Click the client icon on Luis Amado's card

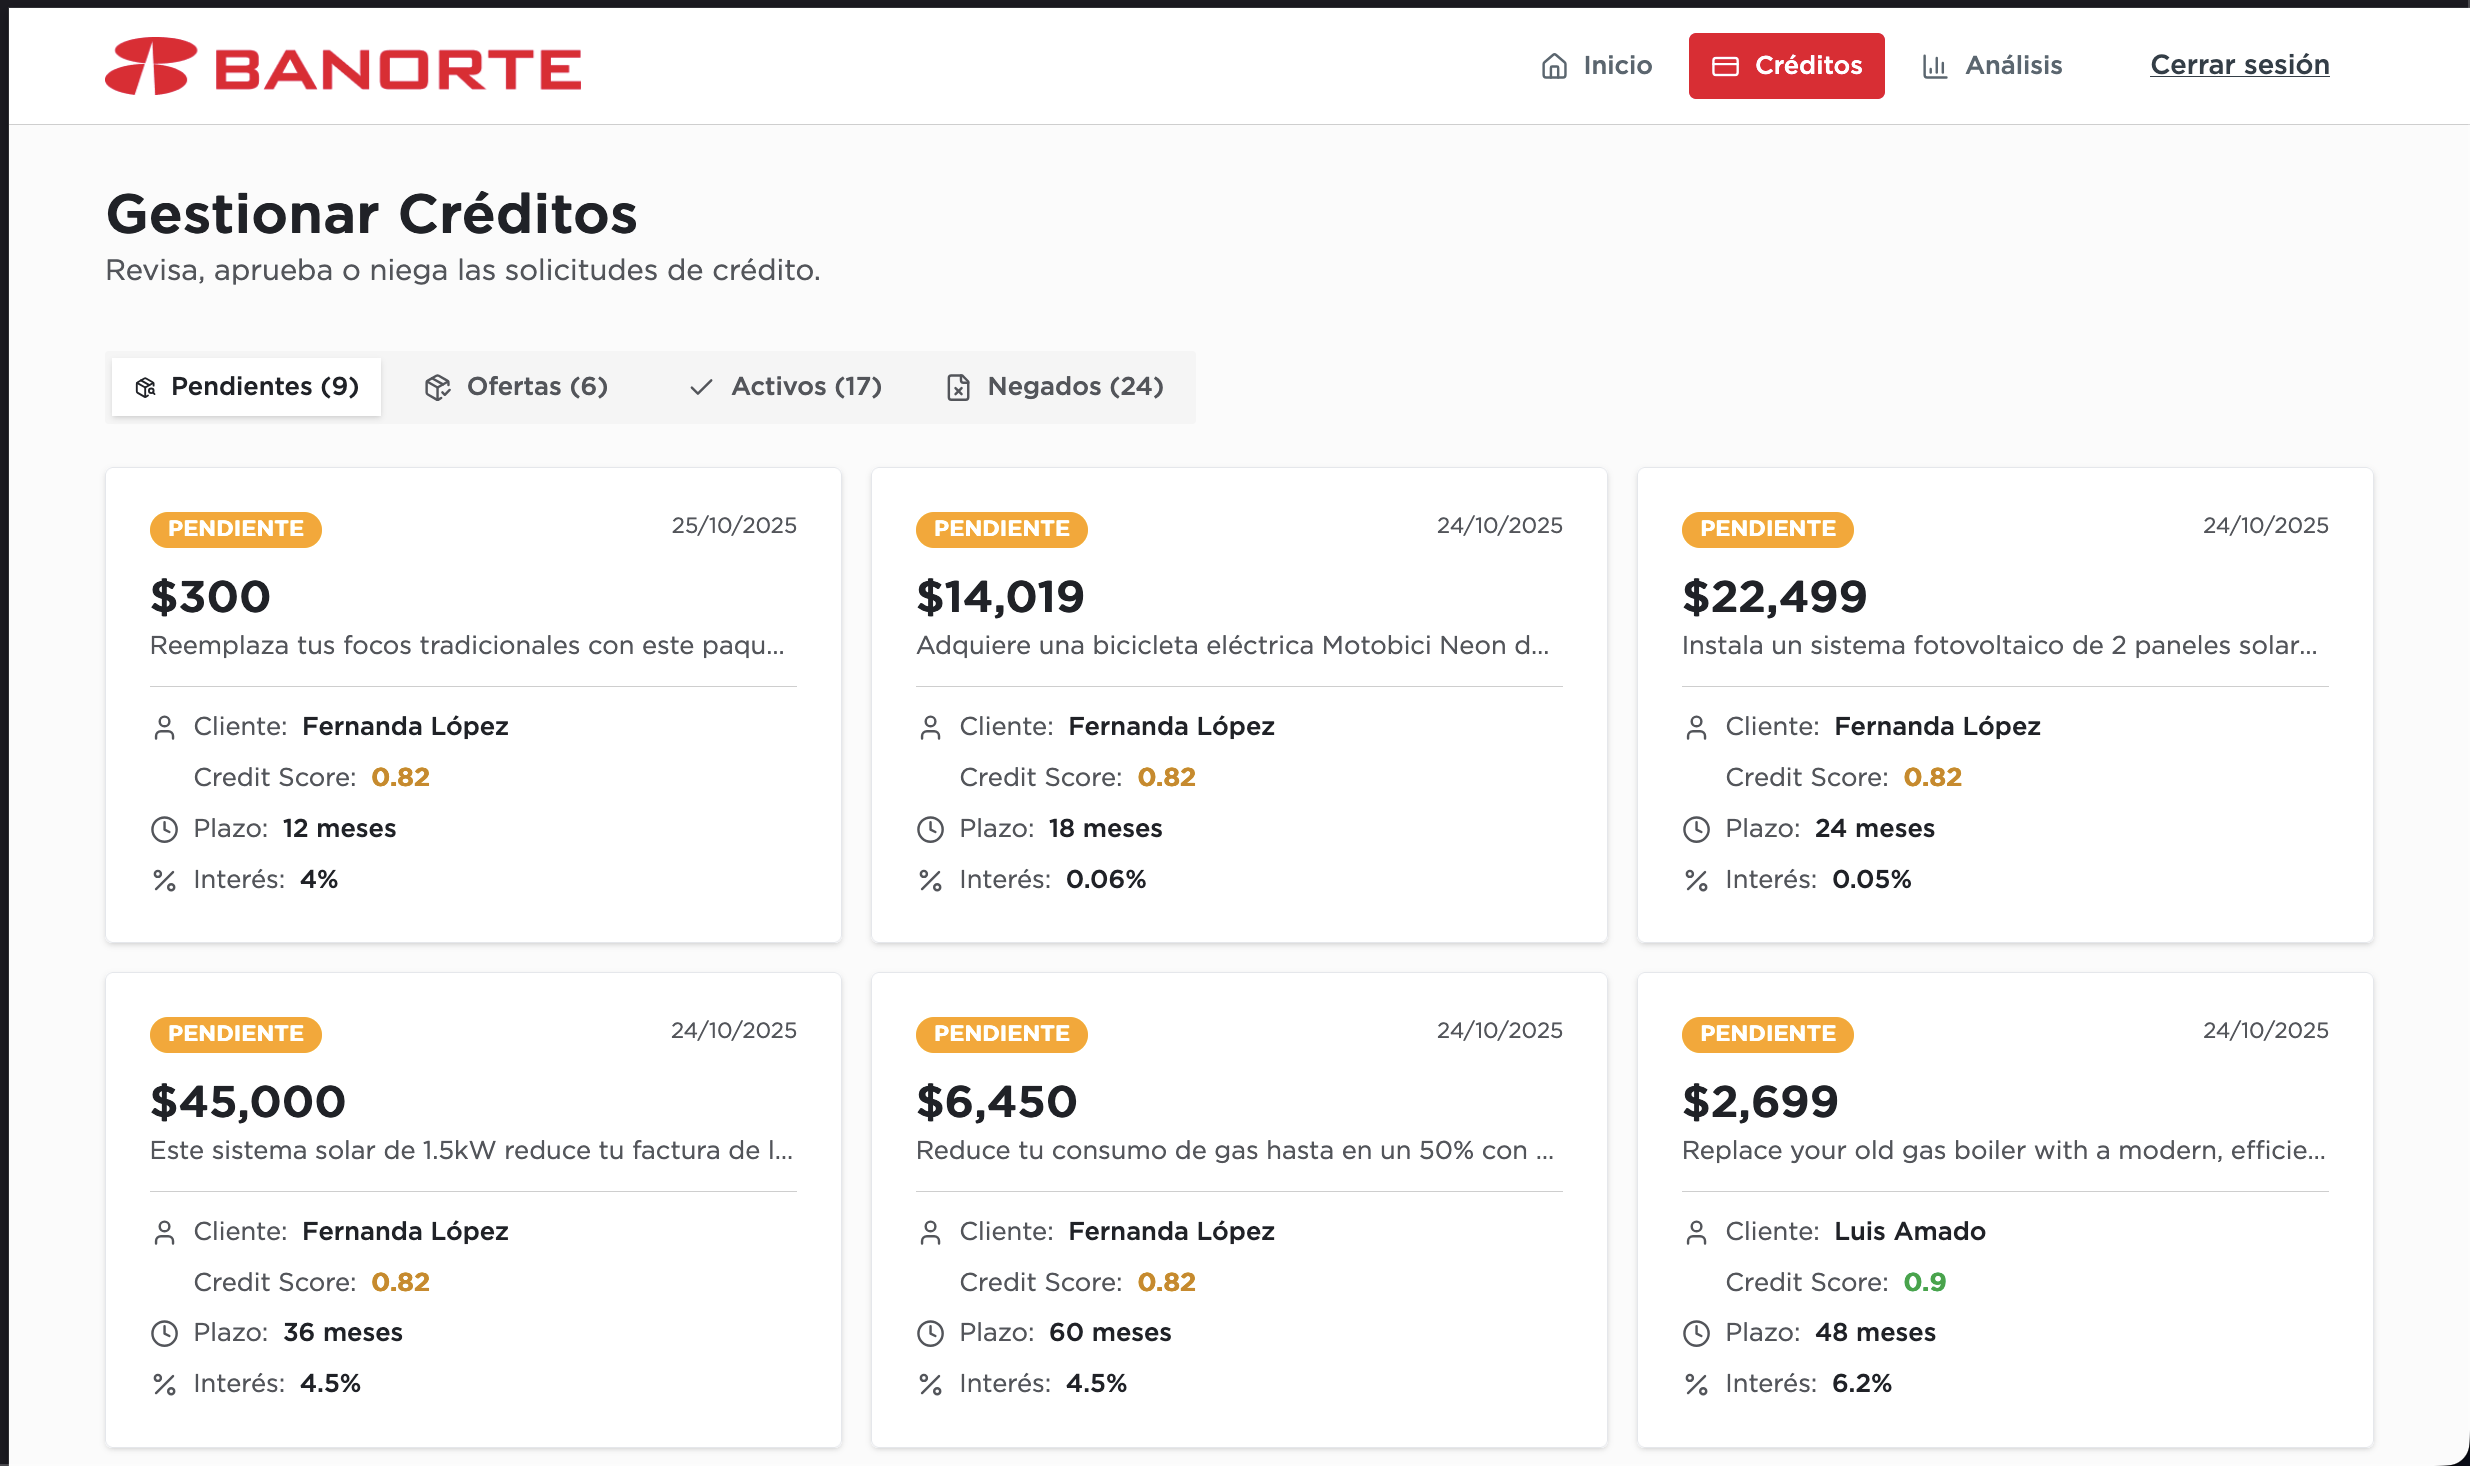pyautogui.click(x=1696, y=1232)
